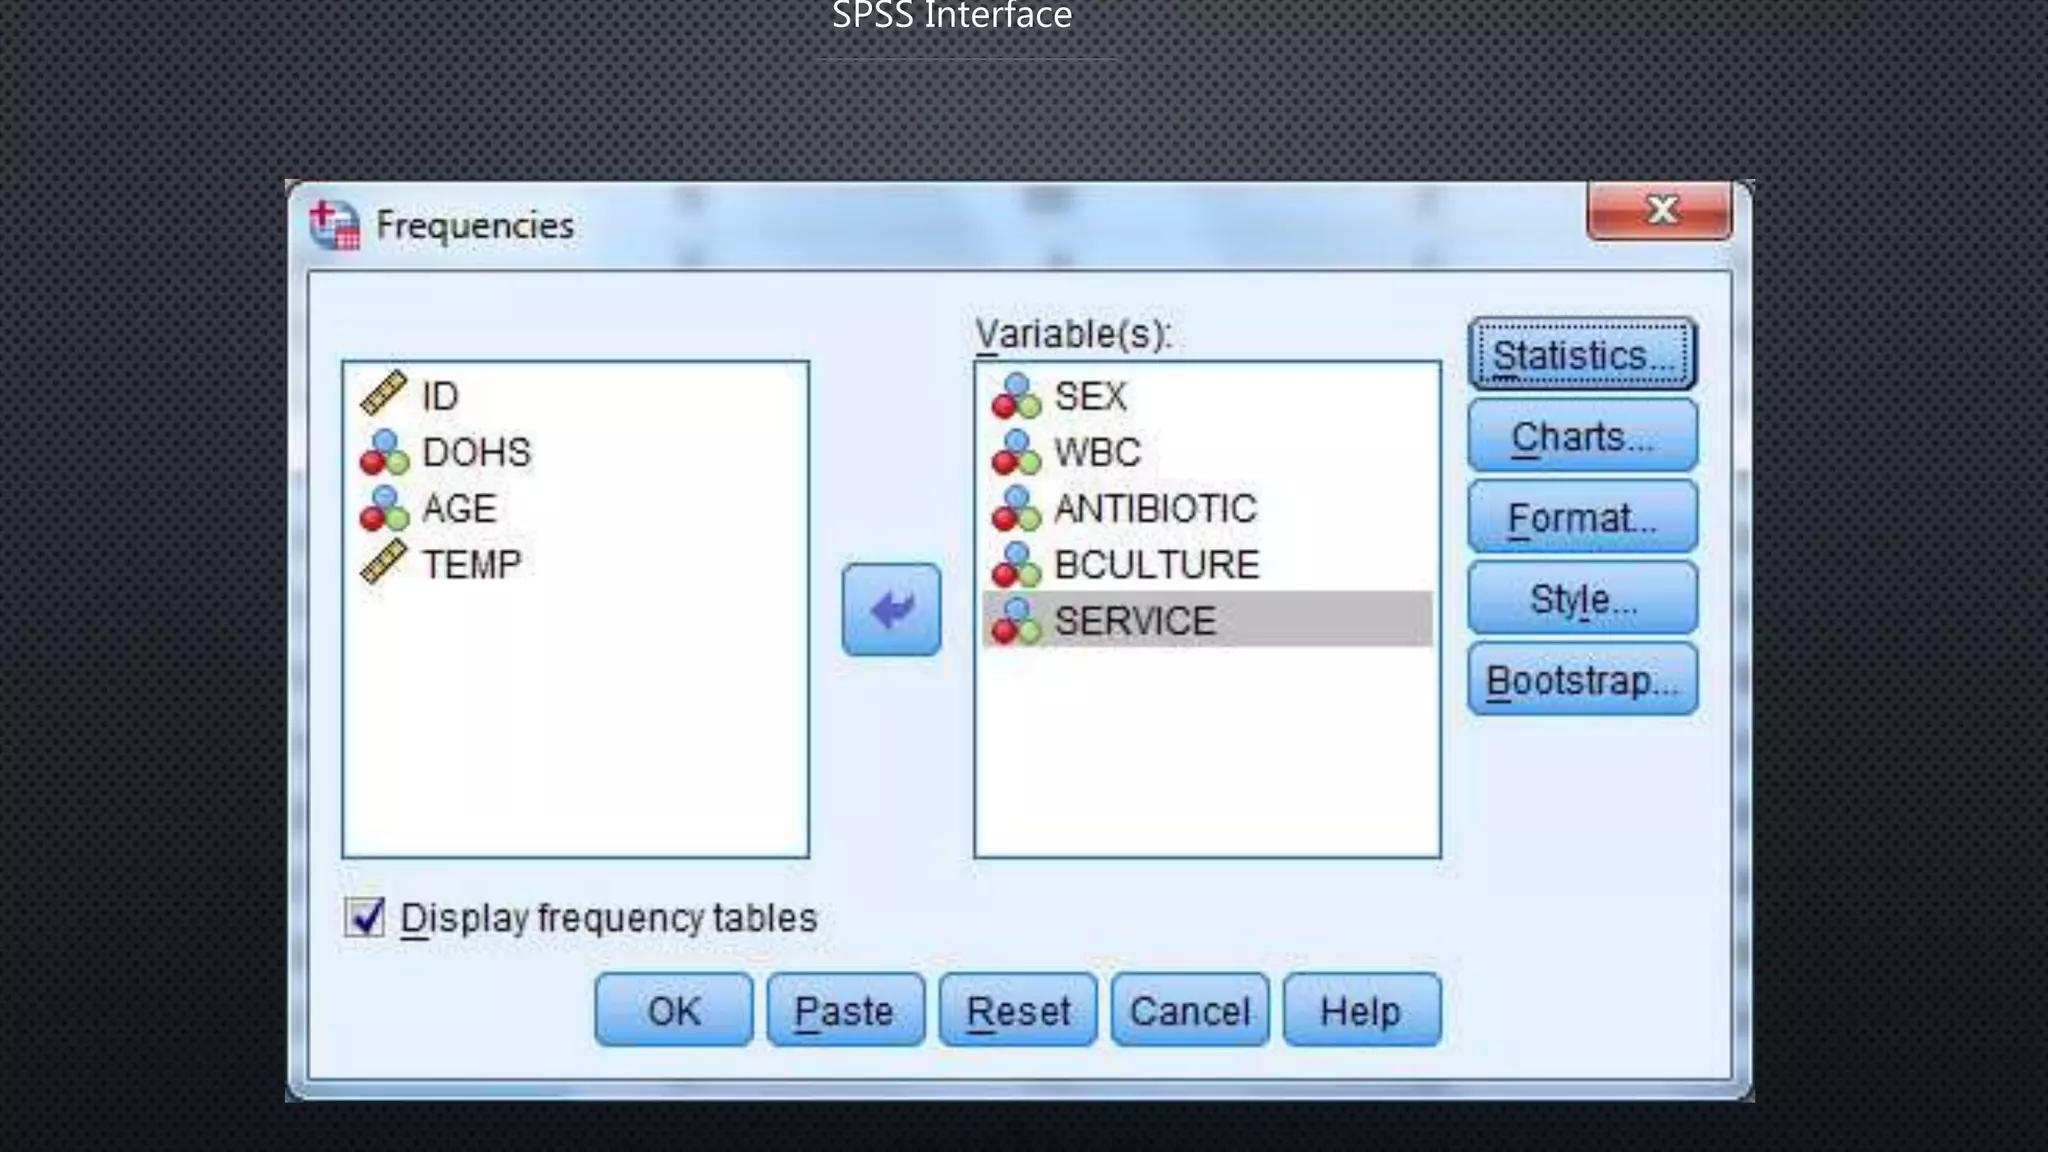This screenshot has width=2048, height=1152.
Task: Click the nominal icon beside SERVICE
Action: click(x=1017, y=620)
